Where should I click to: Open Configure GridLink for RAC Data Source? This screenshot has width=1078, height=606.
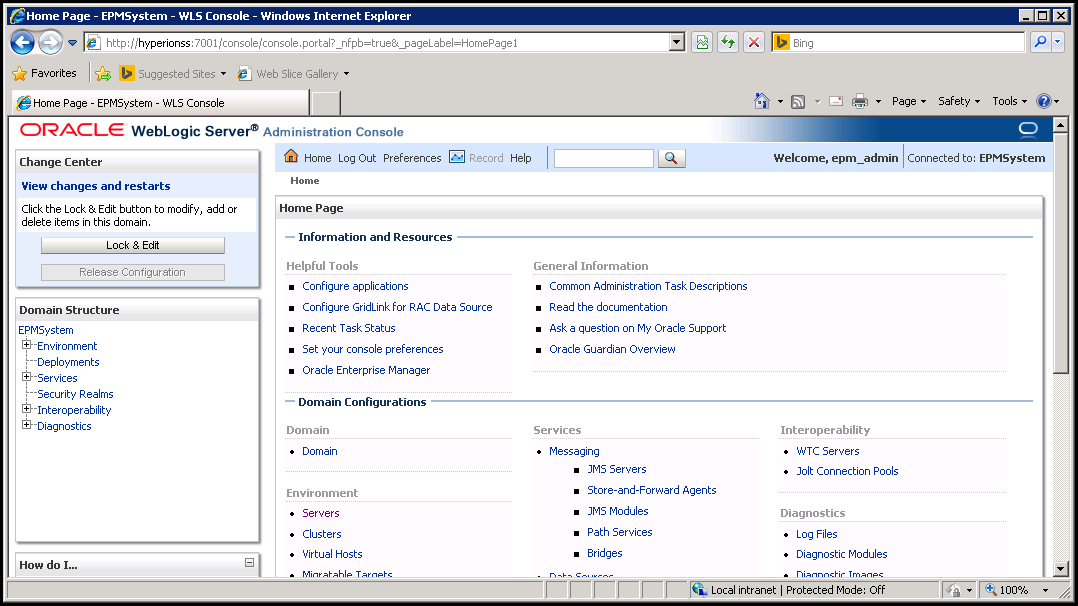[x=397, y=307]
